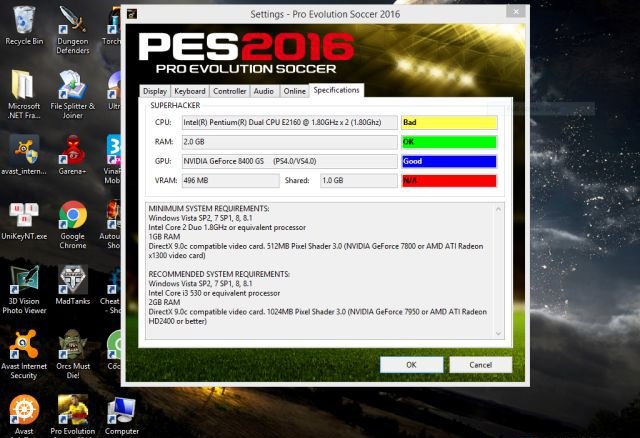Click the SUPERHACKER group label

click(175, 105)
